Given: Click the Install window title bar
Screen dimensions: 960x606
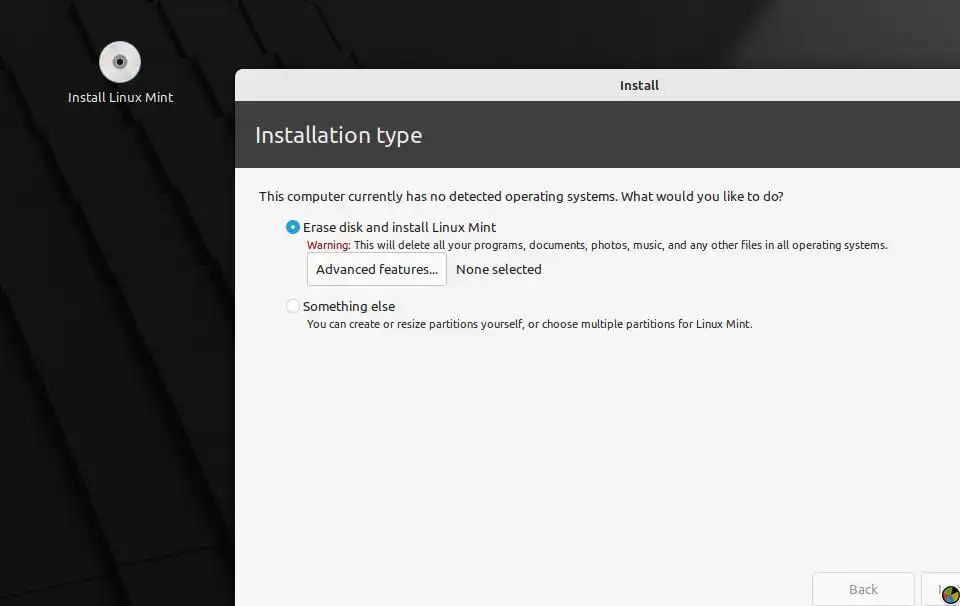Looking at the screenshot, I should tap(598, 85).
